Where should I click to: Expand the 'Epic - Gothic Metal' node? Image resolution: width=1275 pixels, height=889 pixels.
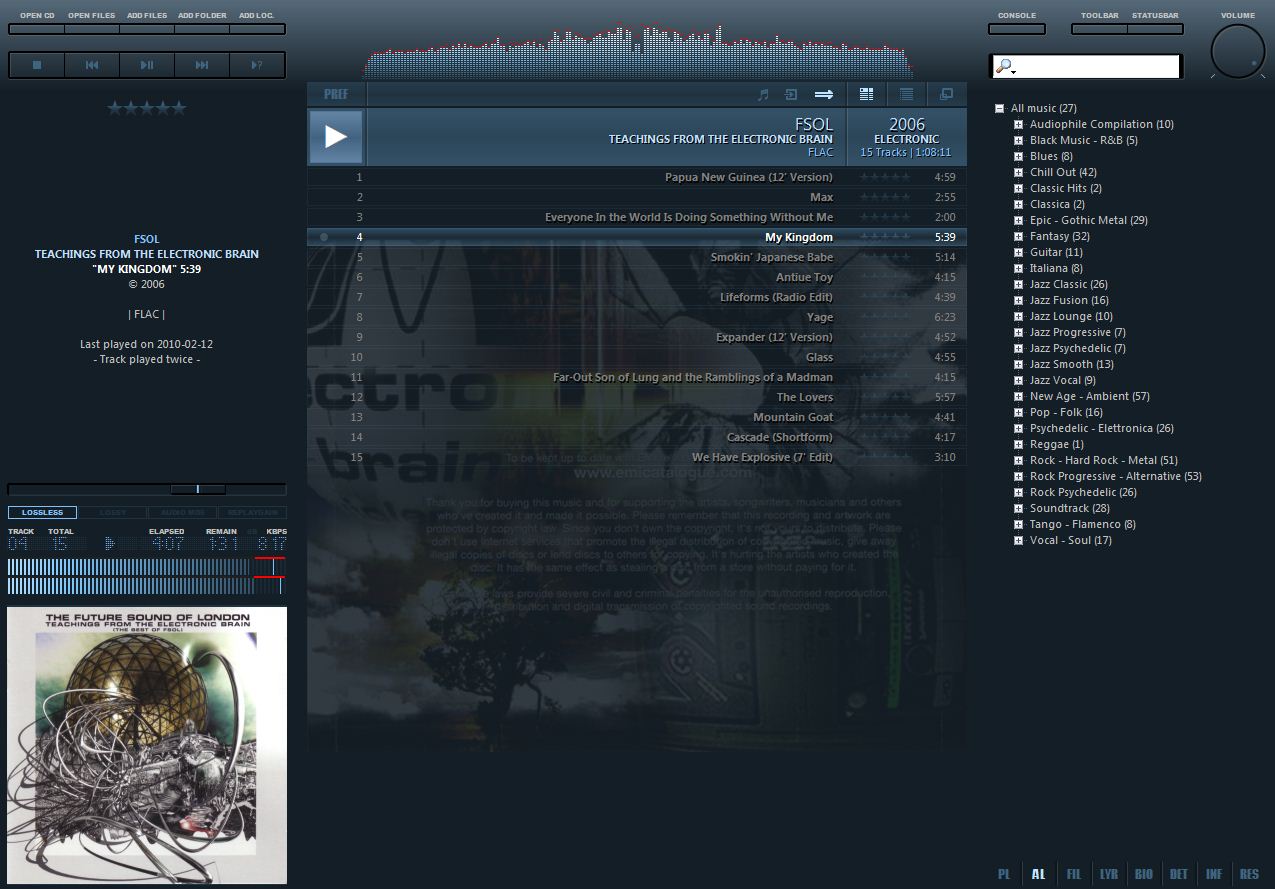1019,220
